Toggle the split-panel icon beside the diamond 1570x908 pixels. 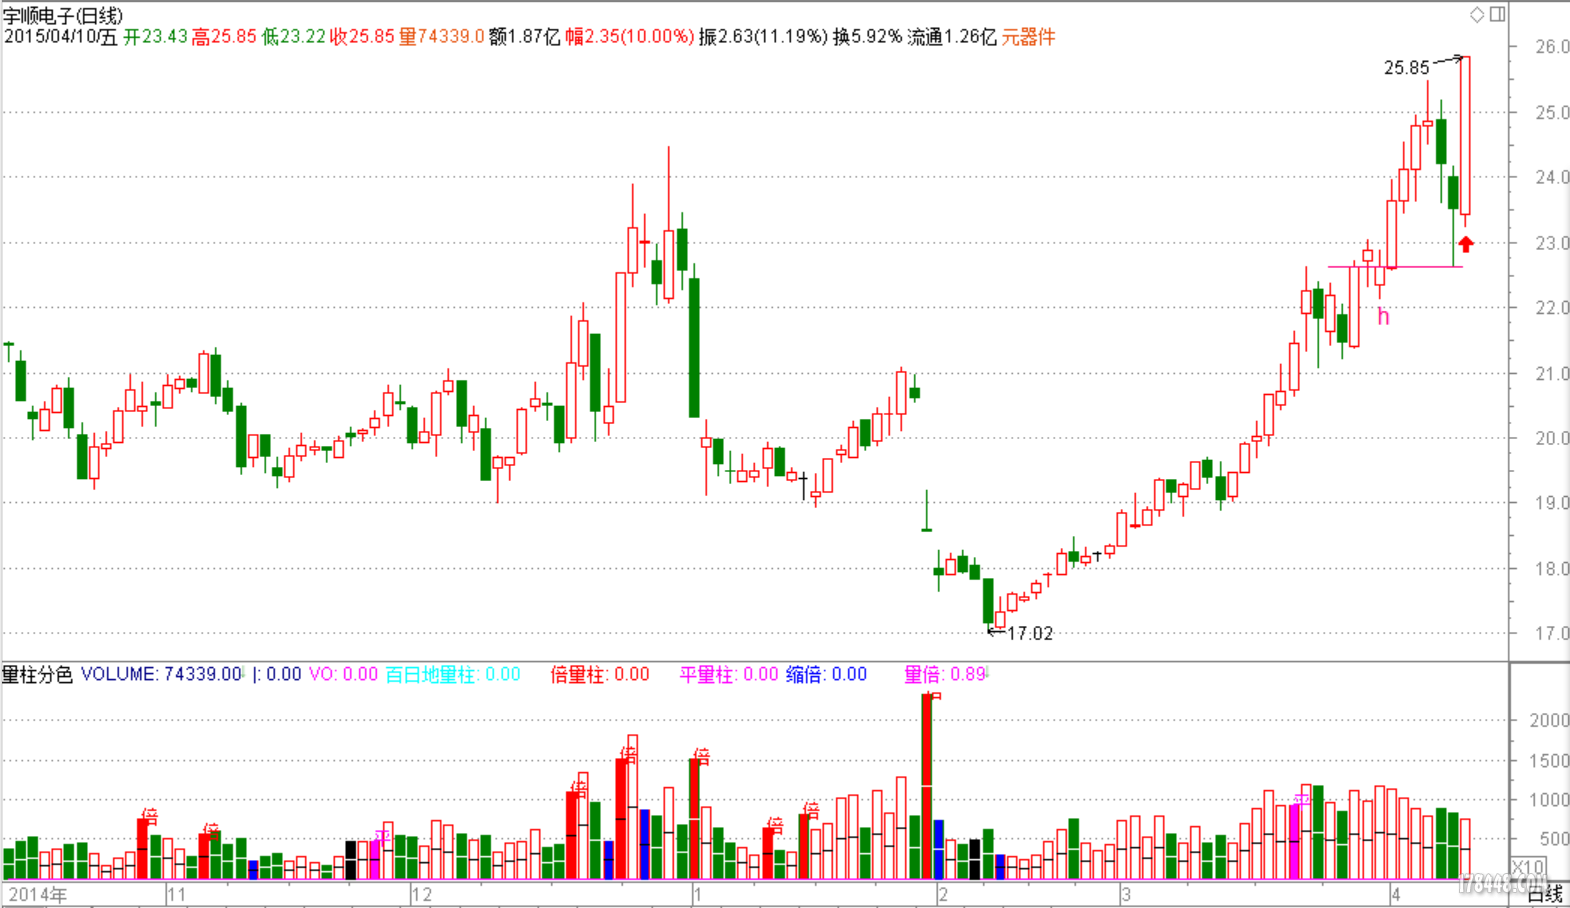[1497, 14]
